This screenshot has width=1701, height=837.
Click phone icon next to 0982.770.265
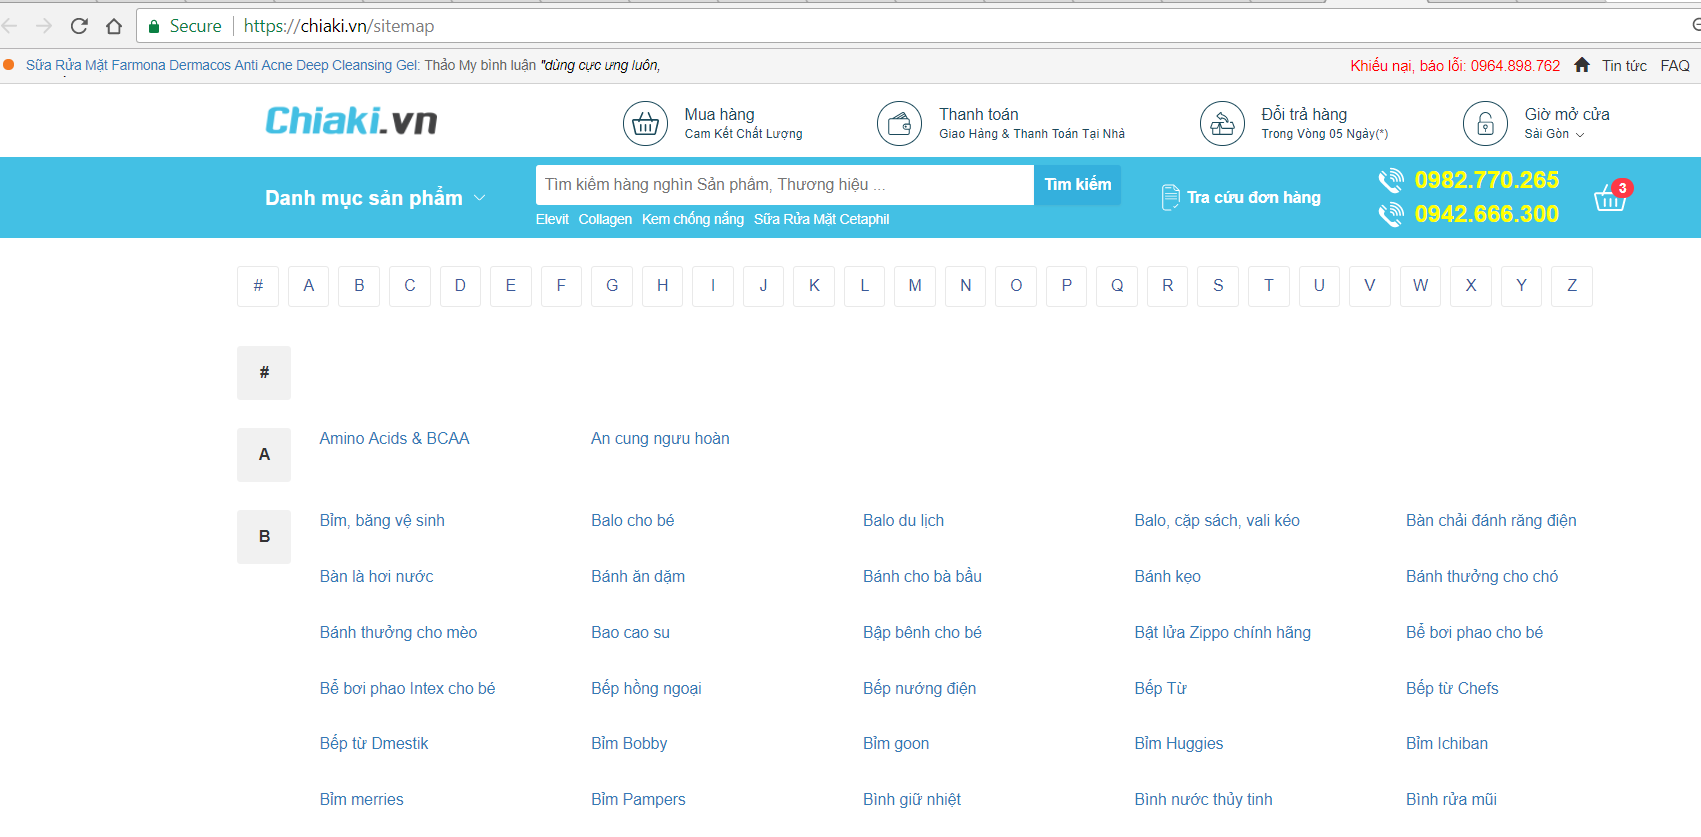[x=1391, y=181]
